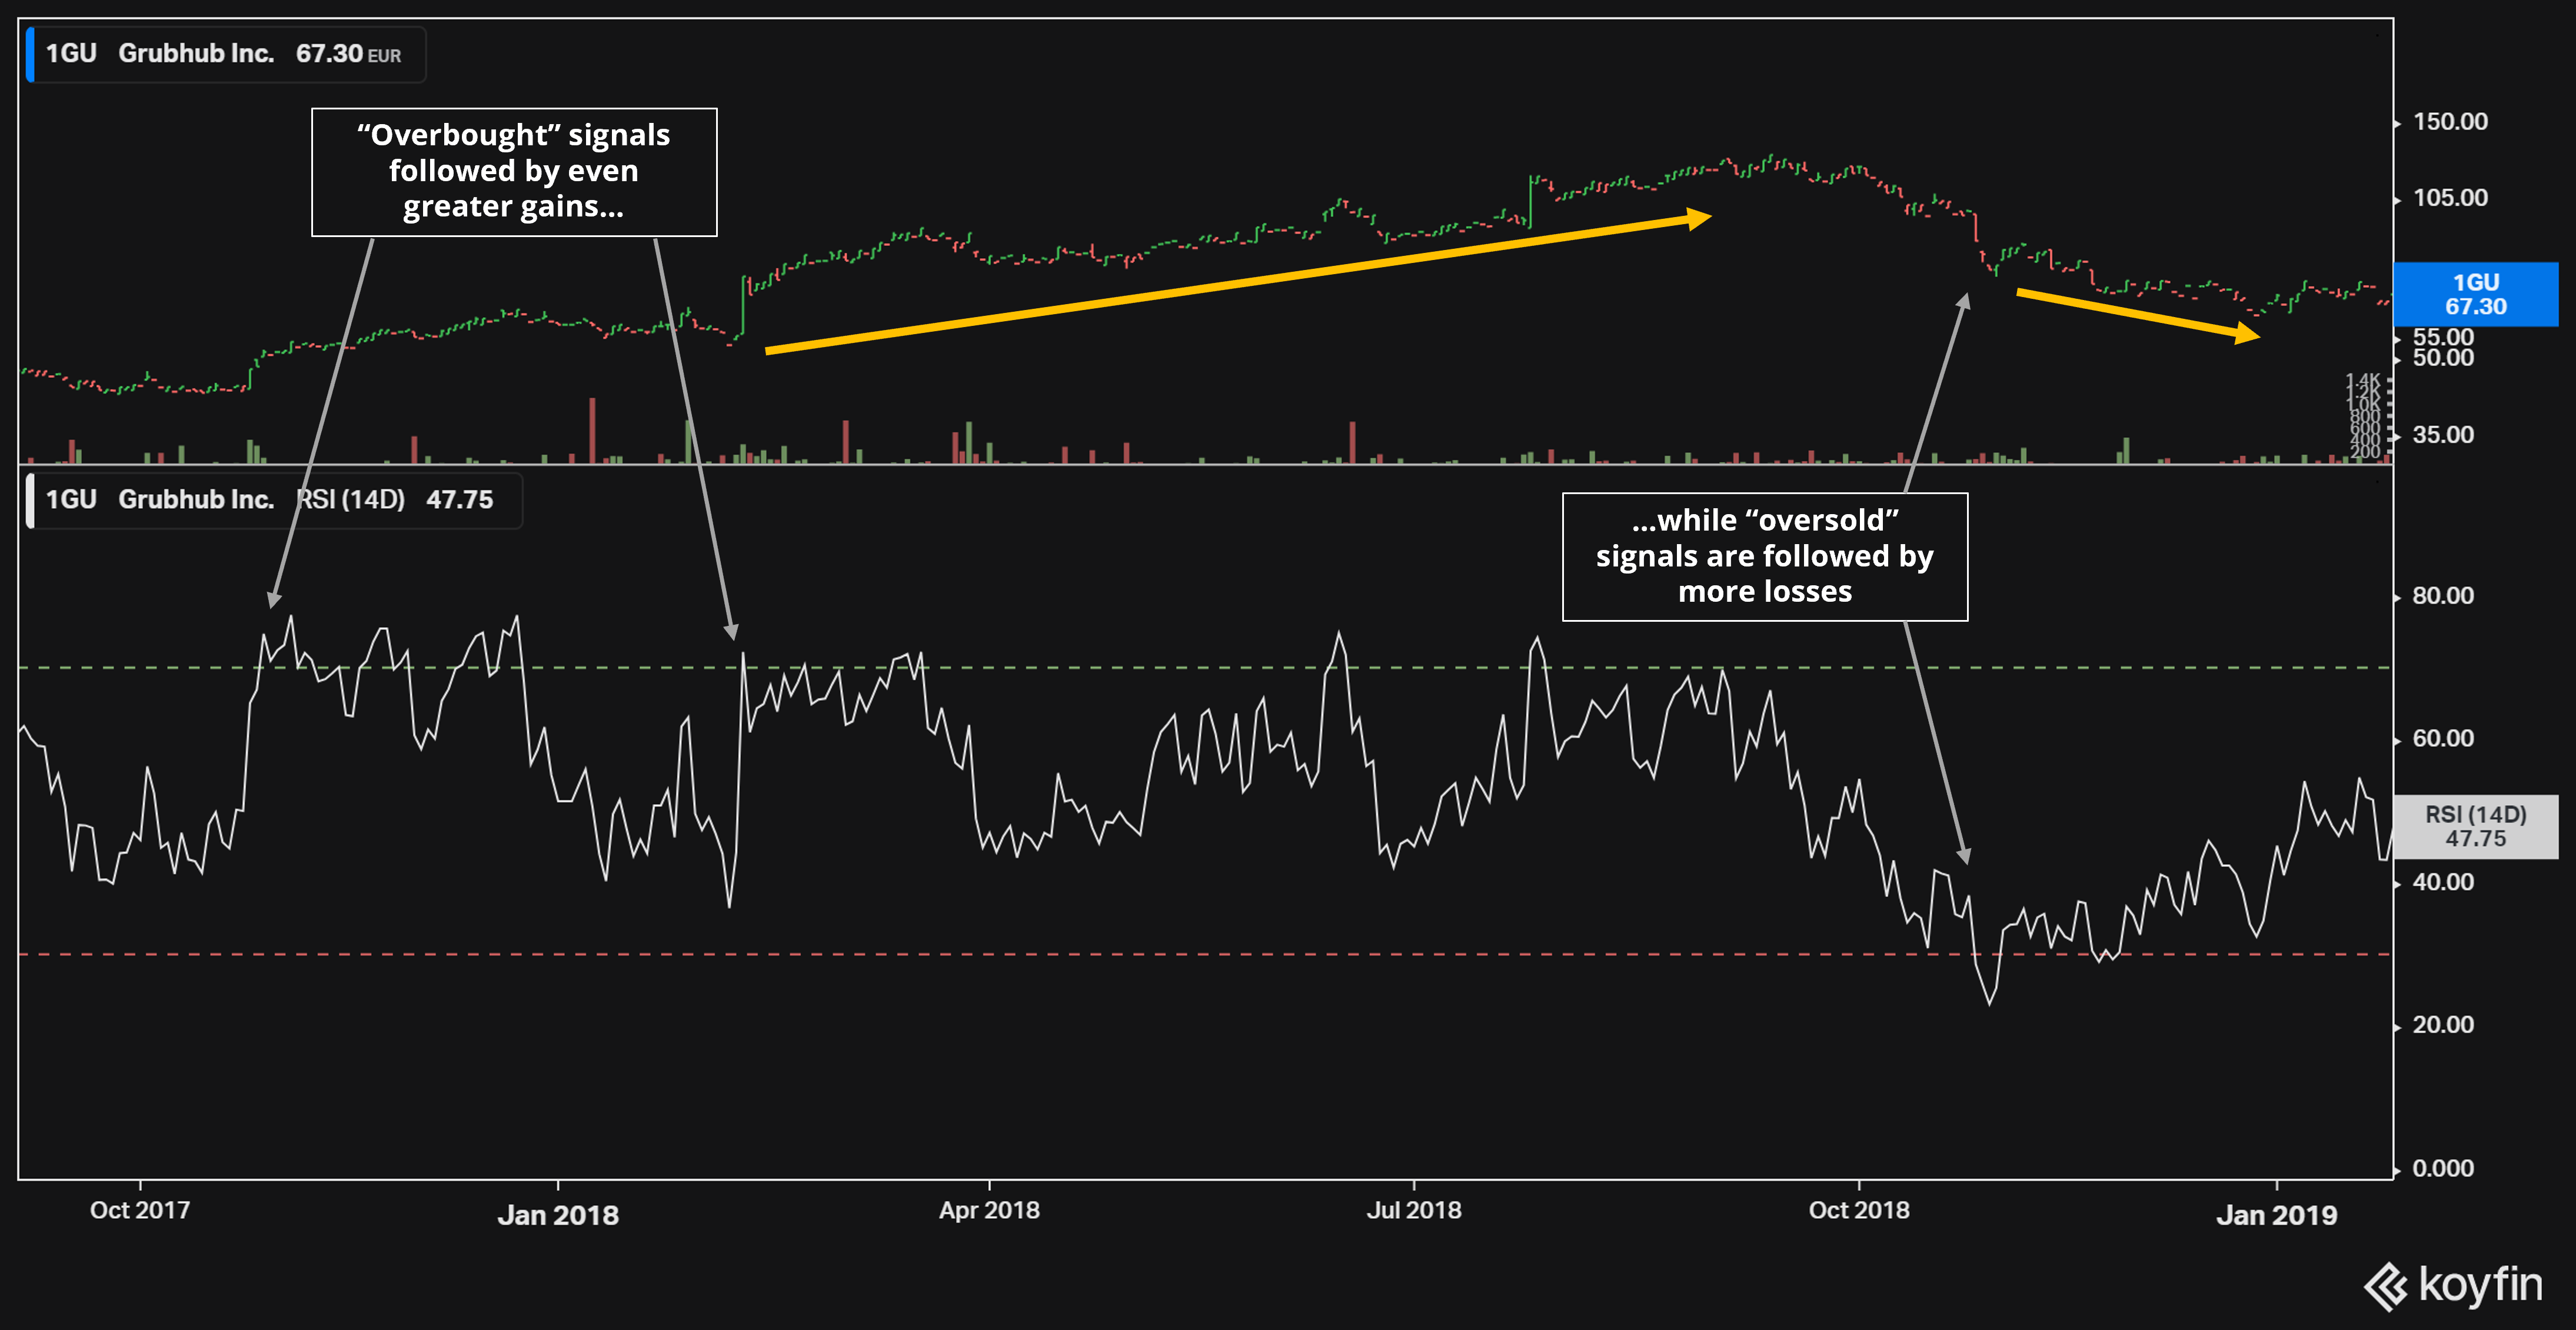
Task: Click the "Overbought" signals annotation box
Action: click(514, 172)
